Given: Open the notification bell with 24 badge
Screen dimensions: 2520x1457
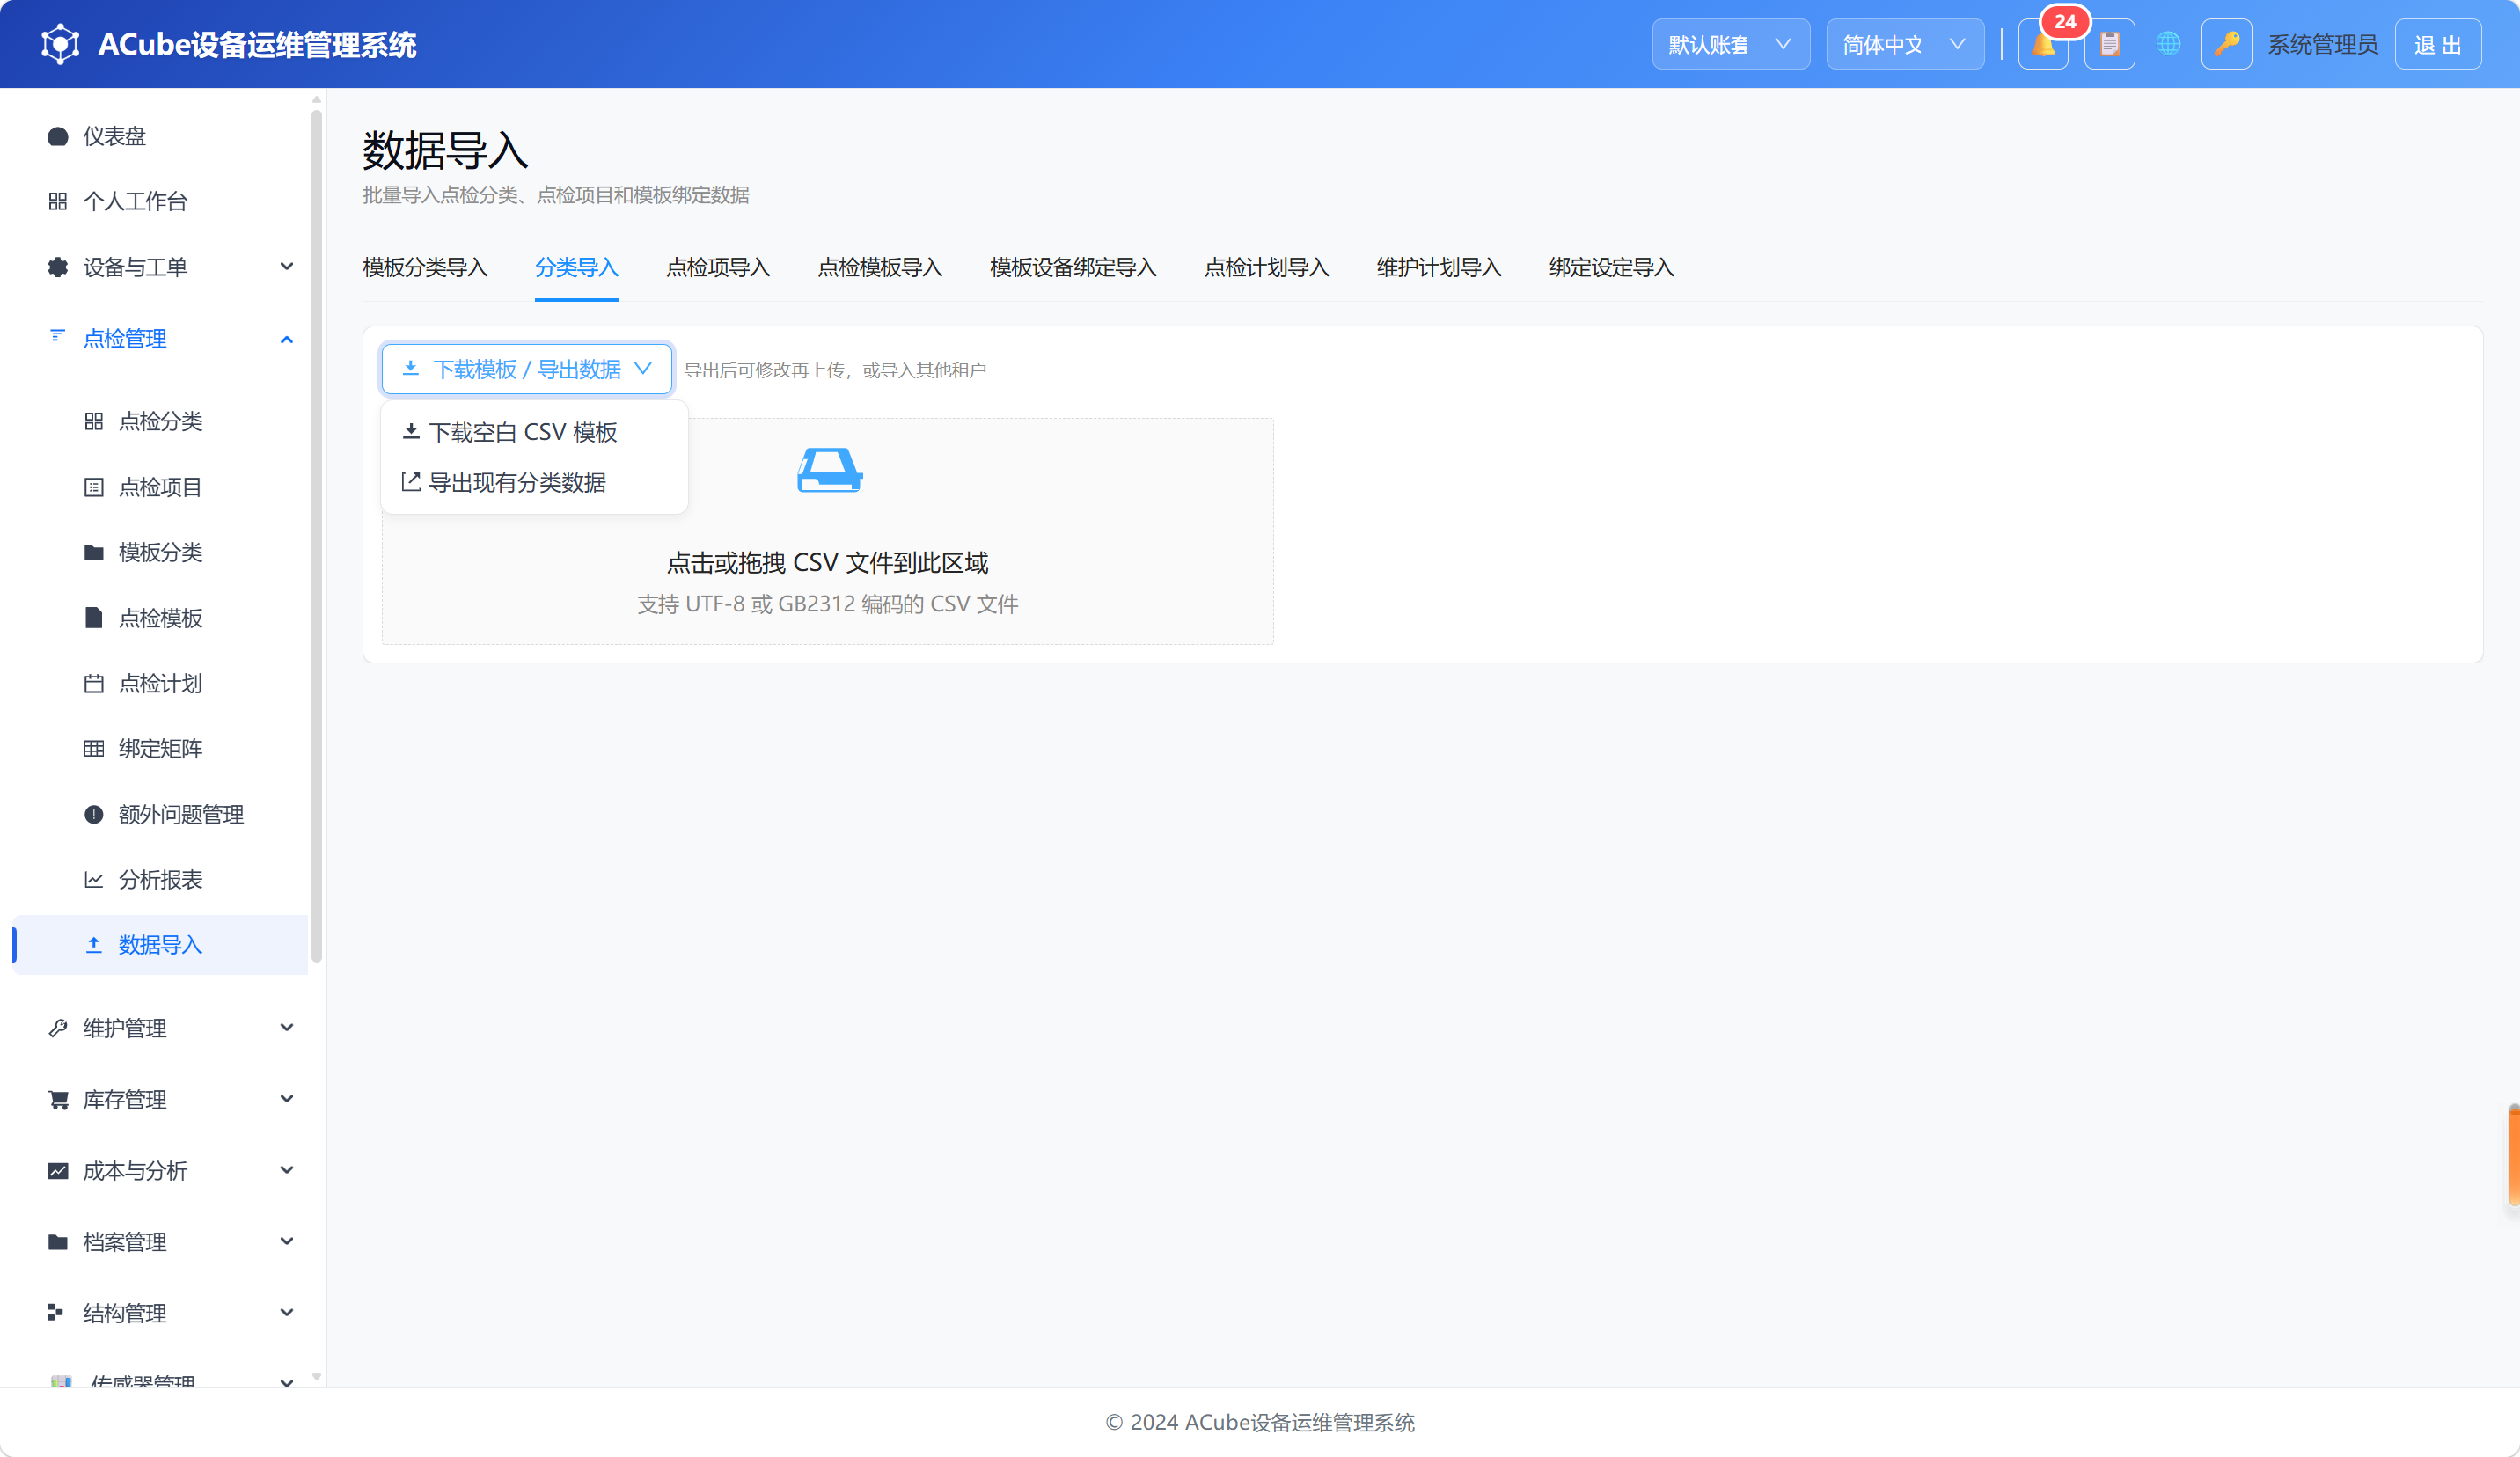Looking at the screenshot, I should click(2043, 44).
